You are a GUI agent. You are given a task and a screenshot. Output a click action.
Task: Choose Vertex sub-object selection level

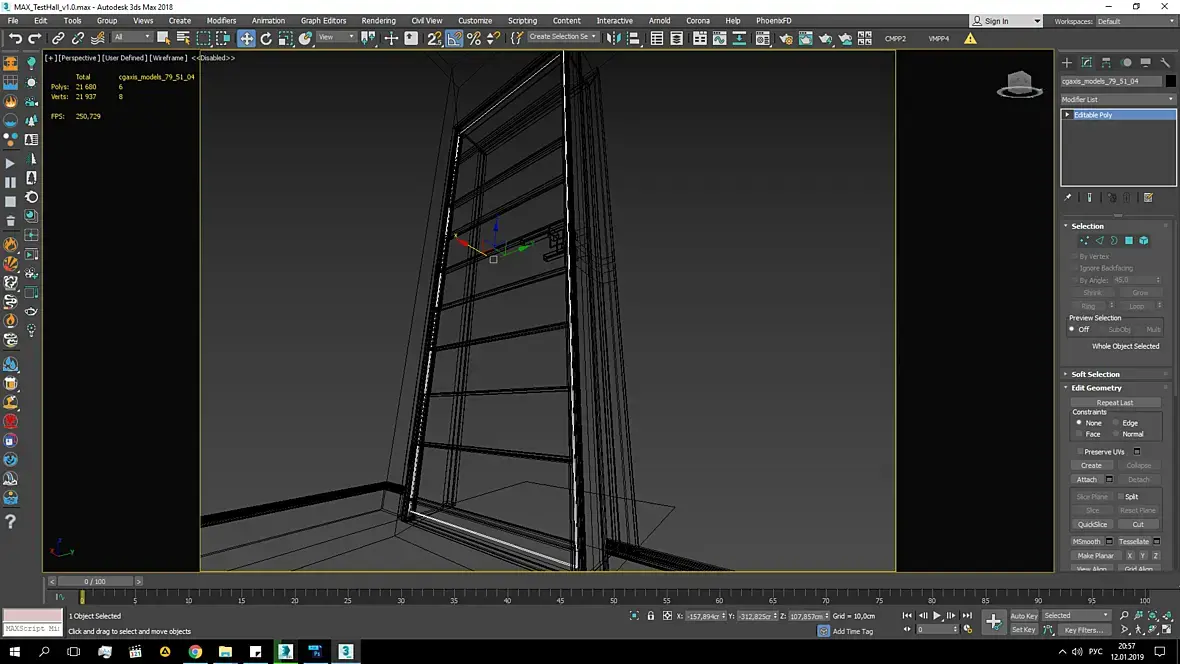pyautogui.click(x=1084, y=241)
